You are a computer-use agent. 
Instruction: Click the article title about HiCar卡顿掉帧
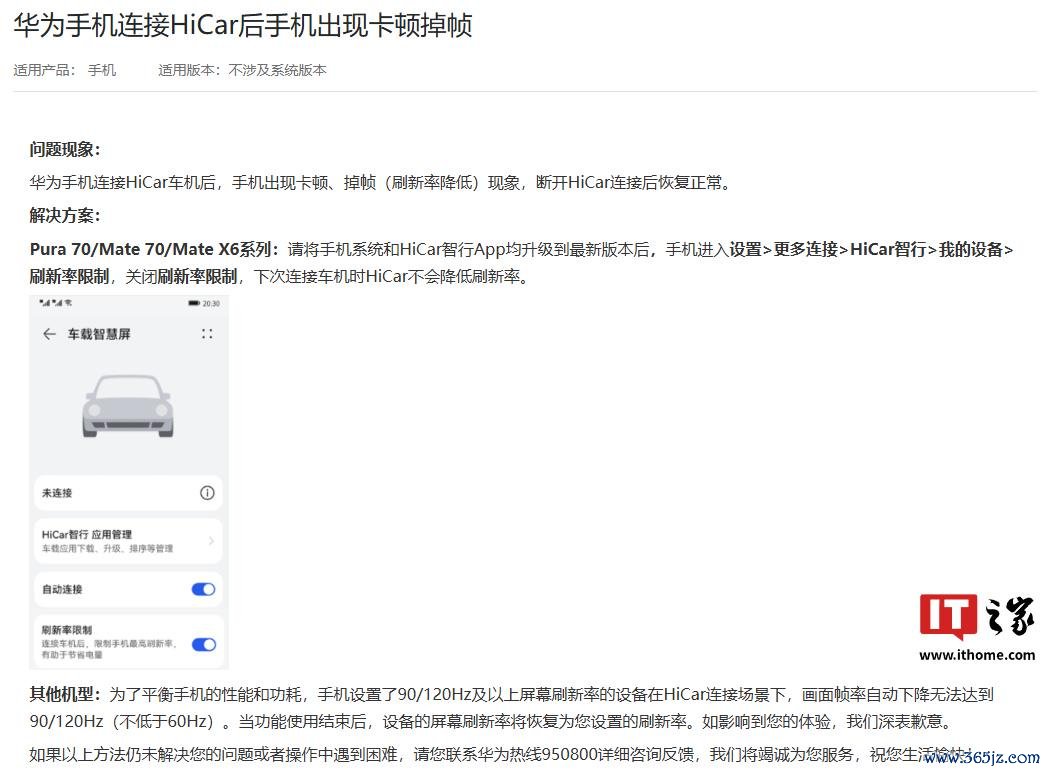[x=243, y=25]
